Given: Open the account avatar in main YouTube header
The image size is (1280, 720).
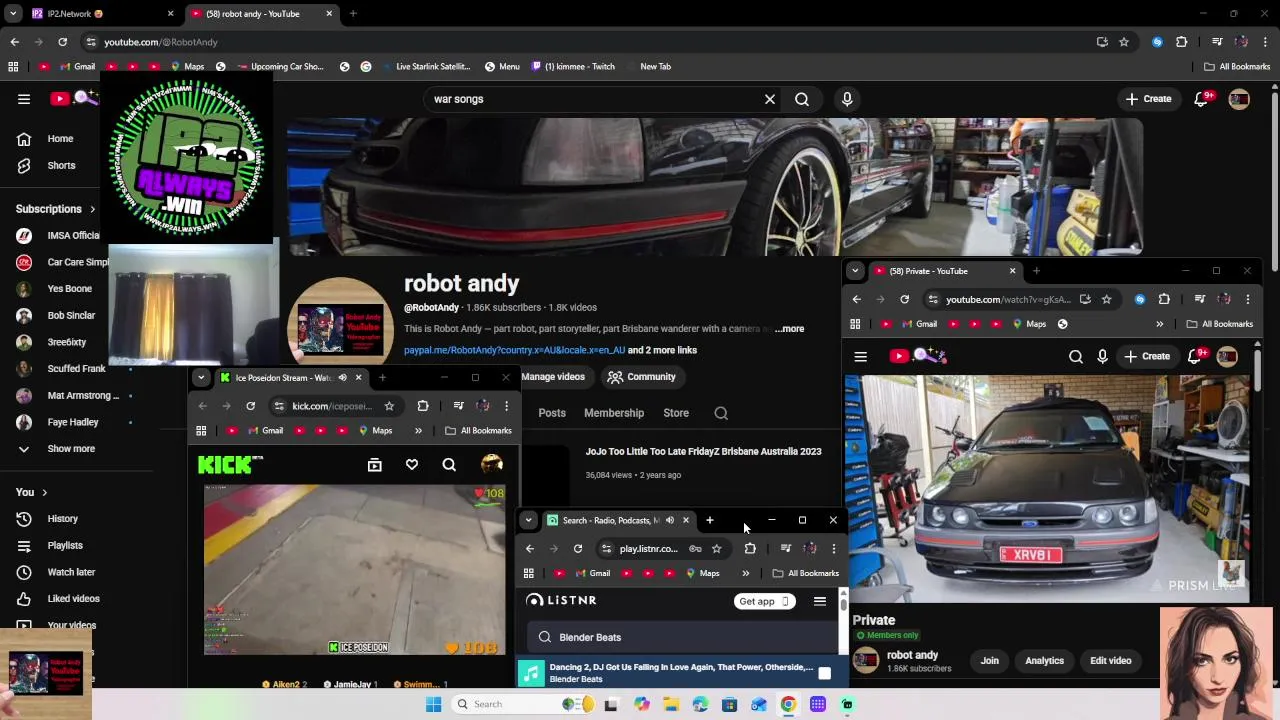Looking at the screenshot, I should (1239, 99).
